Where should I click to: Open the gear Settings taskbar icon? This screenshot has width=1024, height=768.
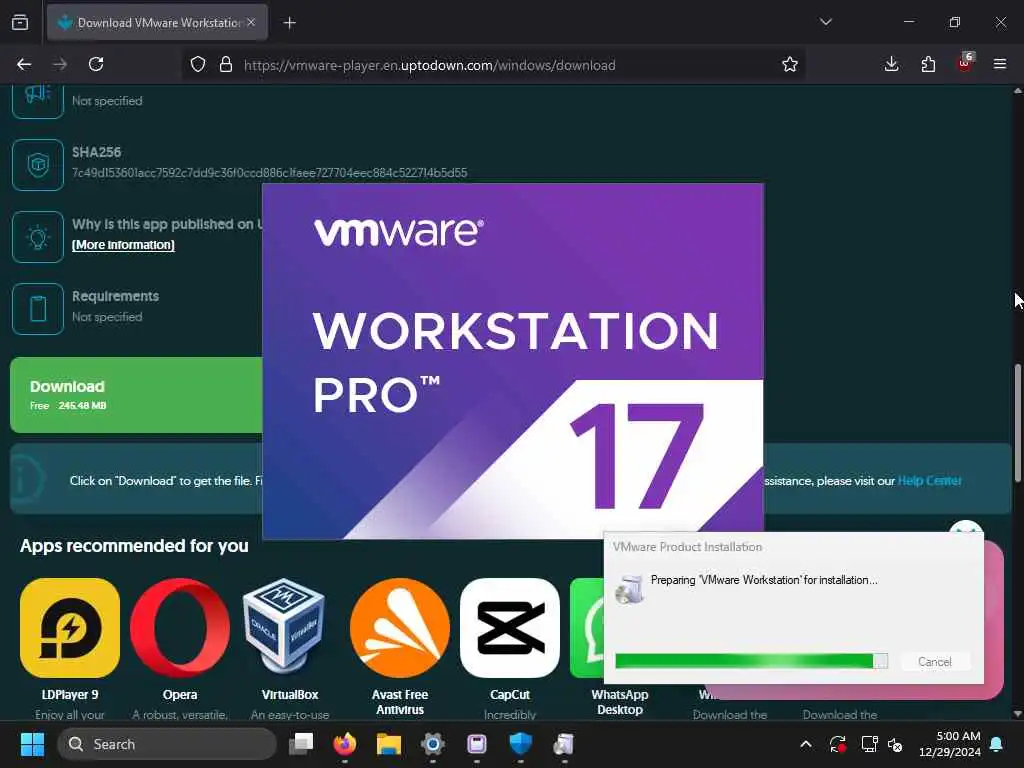[432, 744]
